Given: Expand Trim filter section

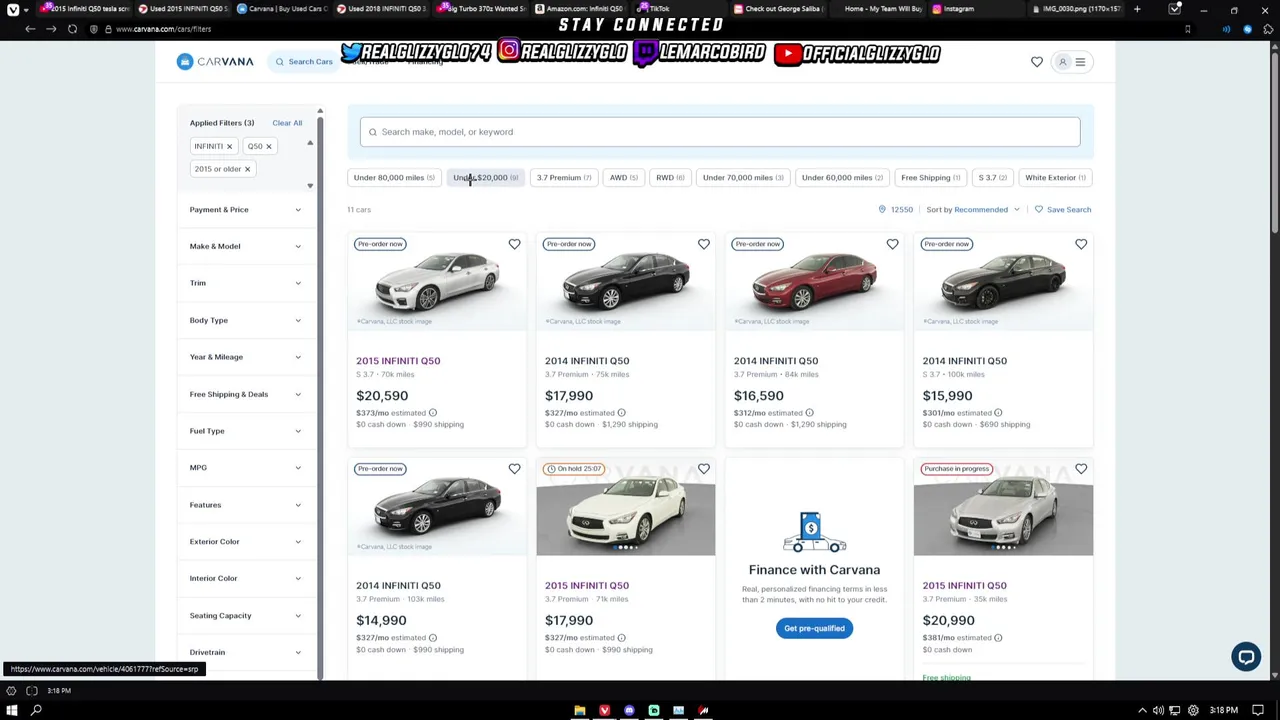Looking at the screenshot, I should 245,283.
